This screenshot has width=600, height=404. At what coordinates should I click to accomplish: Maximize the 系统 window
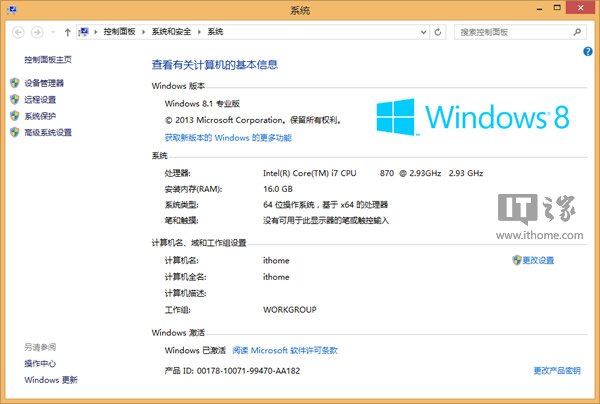pyautogui.click(x=557, y=8)
